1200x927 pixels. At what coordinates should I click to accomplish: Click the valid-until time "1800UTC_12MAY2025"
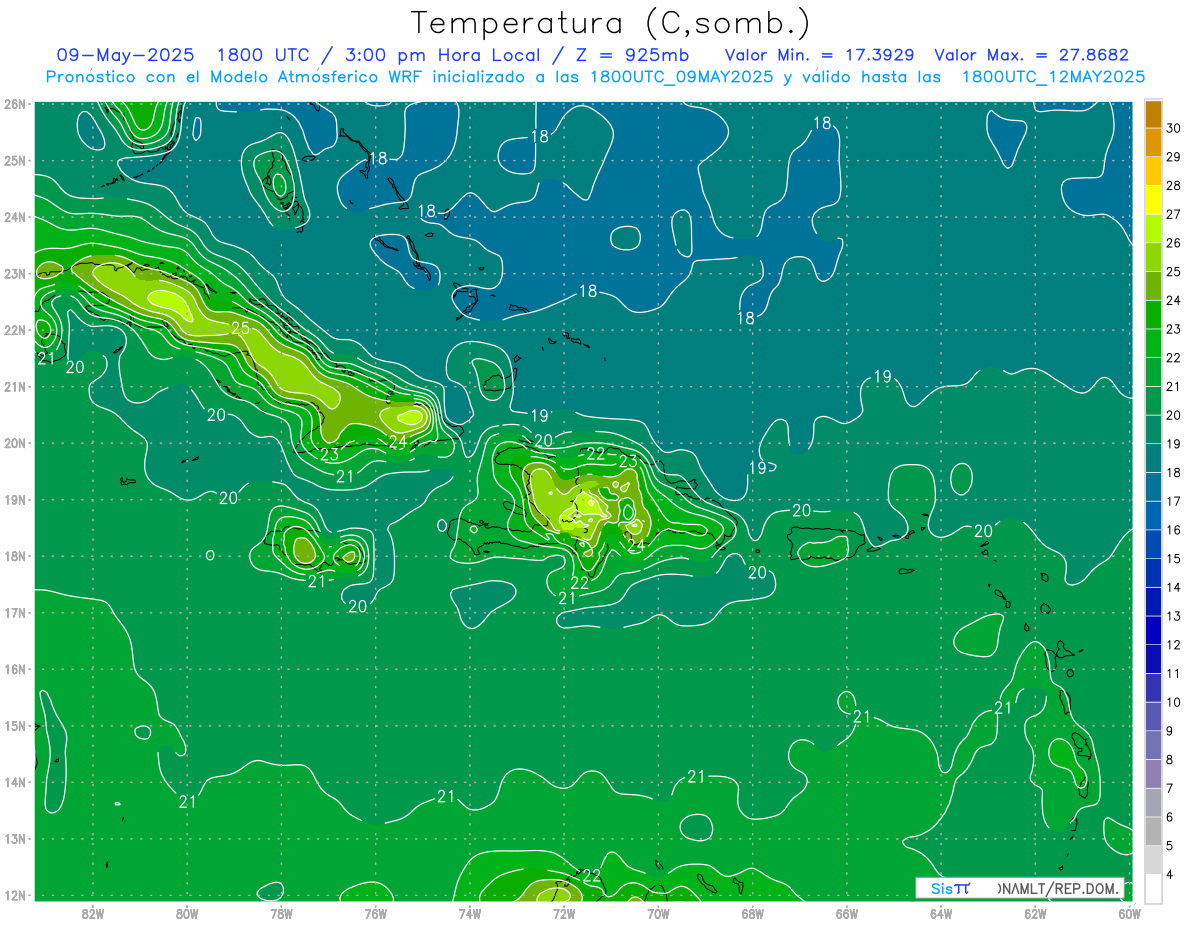(x=1053, y=77)
